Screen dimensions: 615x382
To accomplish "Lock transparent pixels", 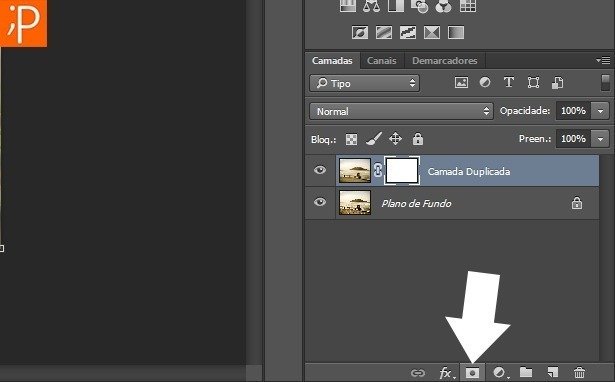I will [351, 139].
